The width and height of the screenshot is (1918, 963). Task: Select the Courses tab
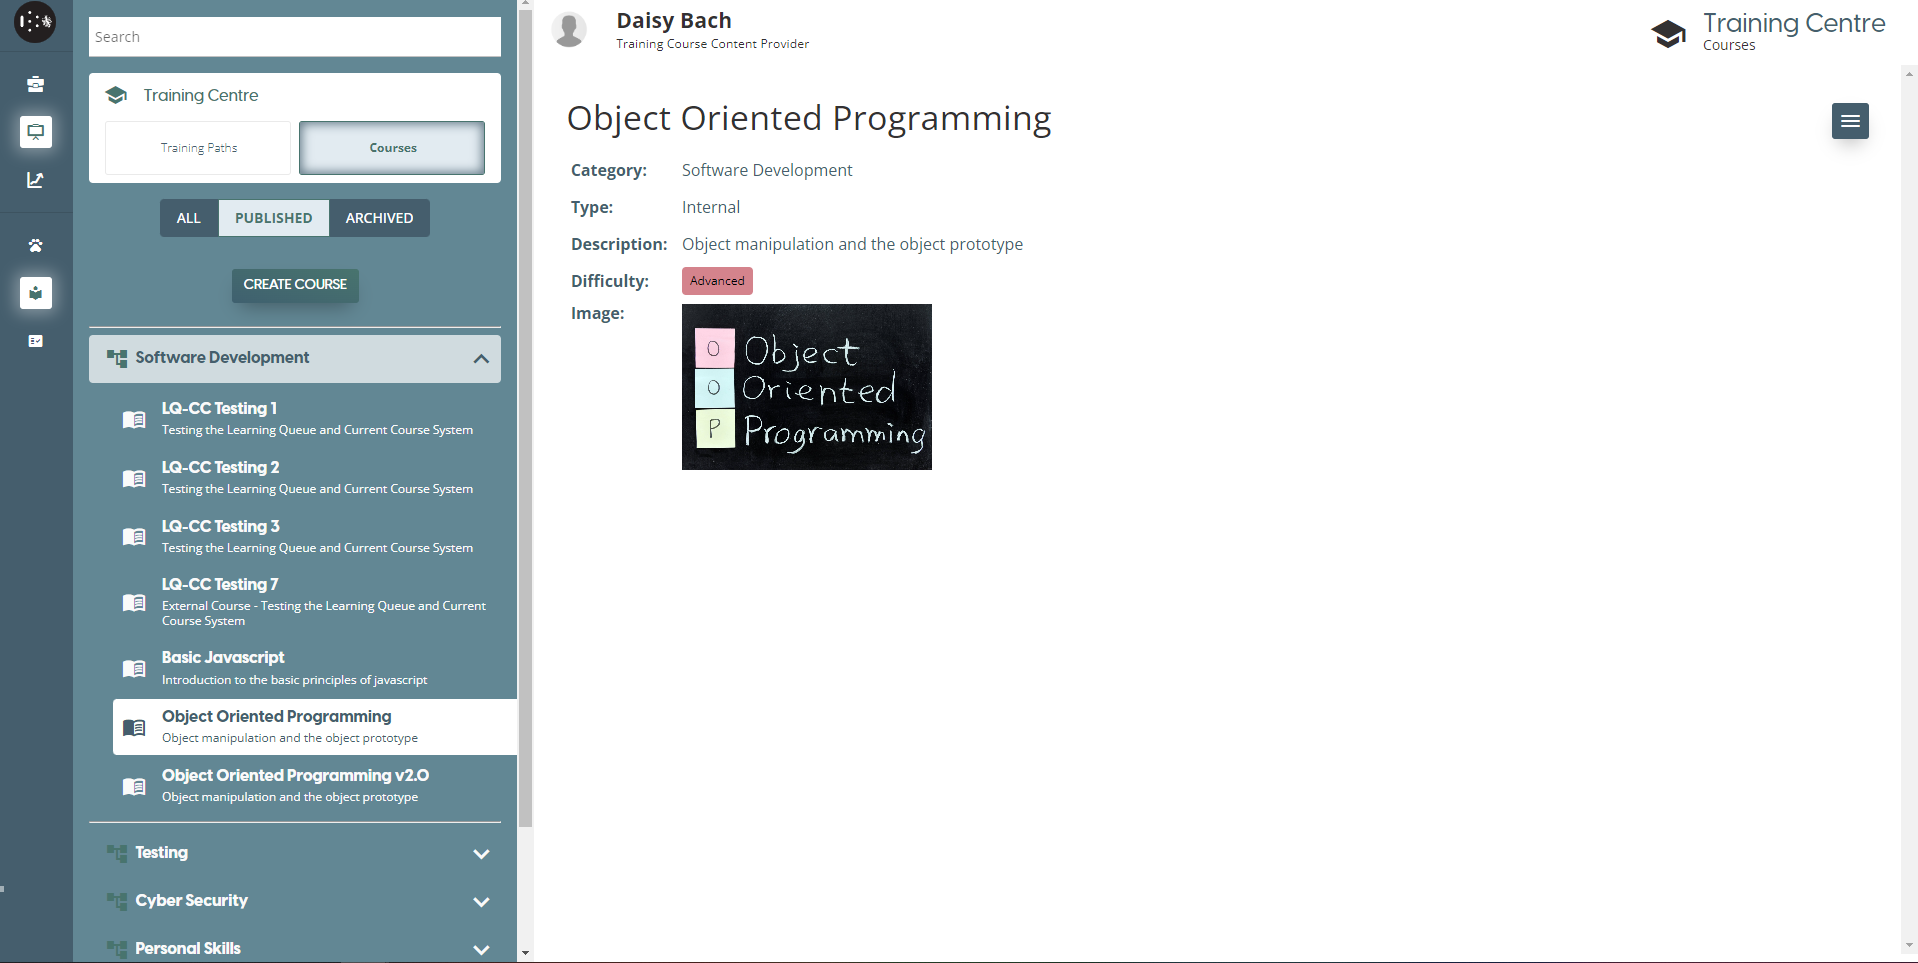tap(392, 148)
